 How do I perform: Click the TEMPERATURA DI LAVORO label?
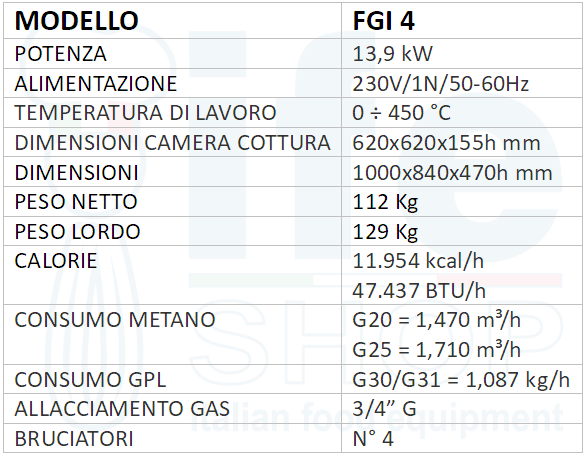click(145, 113)
